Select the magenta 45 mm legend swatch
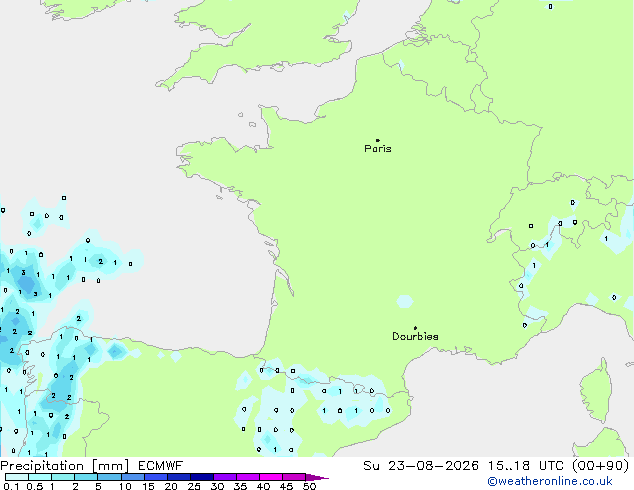The width and height of the screenshot is (634, 490). coord(294,477)
